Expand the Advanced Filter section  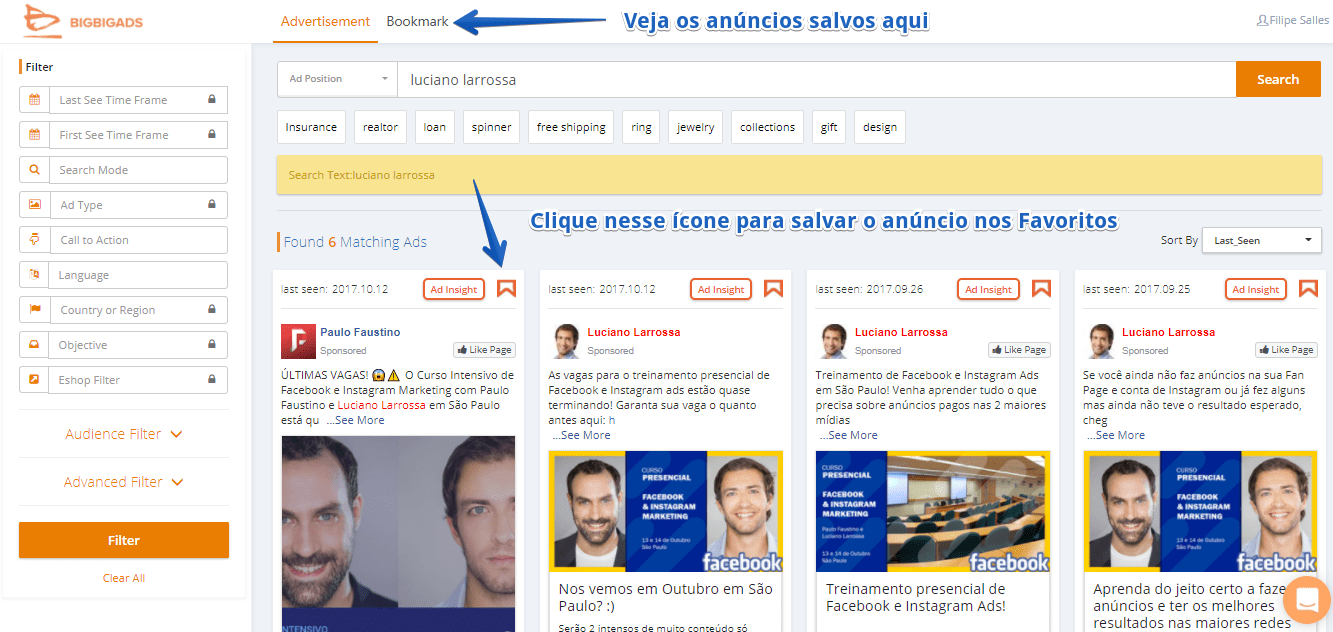[x=124, y=482]
